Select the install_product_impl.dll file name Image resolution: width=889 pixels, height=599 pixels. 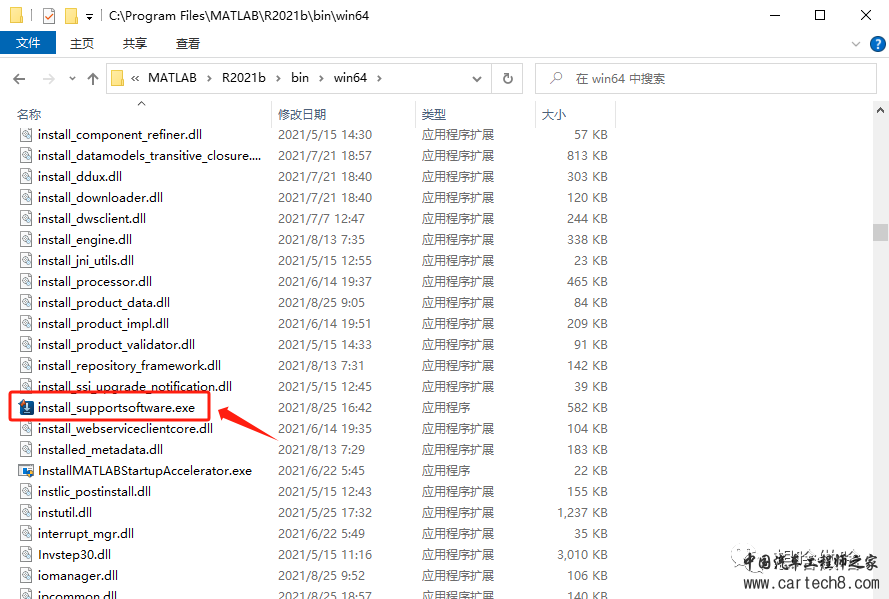[103, 324]
